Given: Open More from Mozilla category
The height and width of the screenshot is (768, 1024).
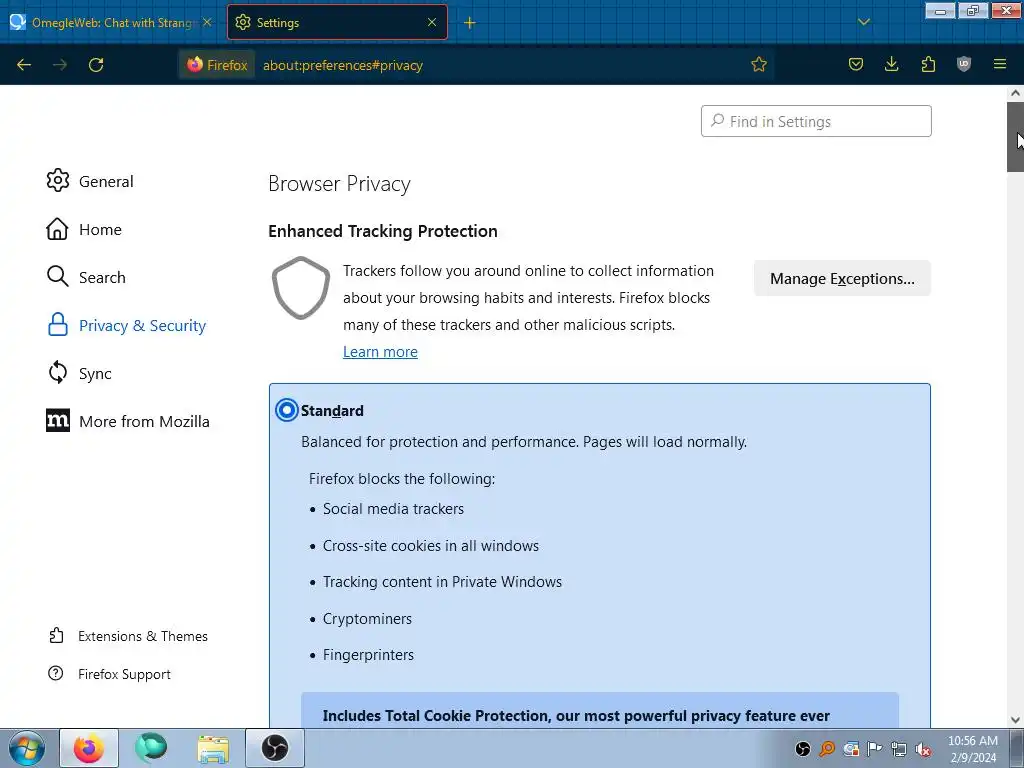Looking at the screenshot, I should 128,421.
